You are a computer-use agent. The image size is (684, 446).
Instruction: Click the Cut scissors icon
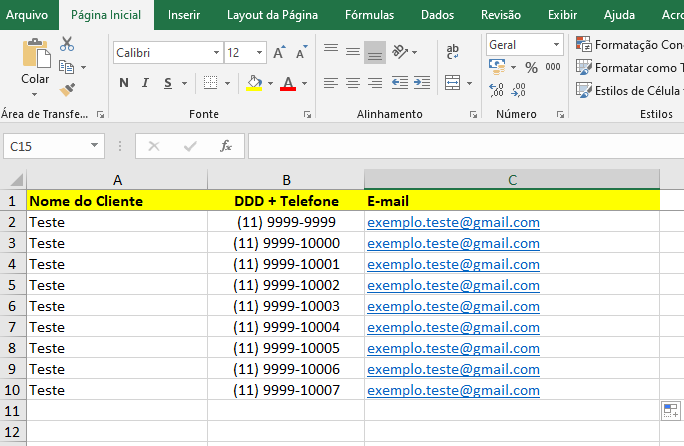pos(67,44)
